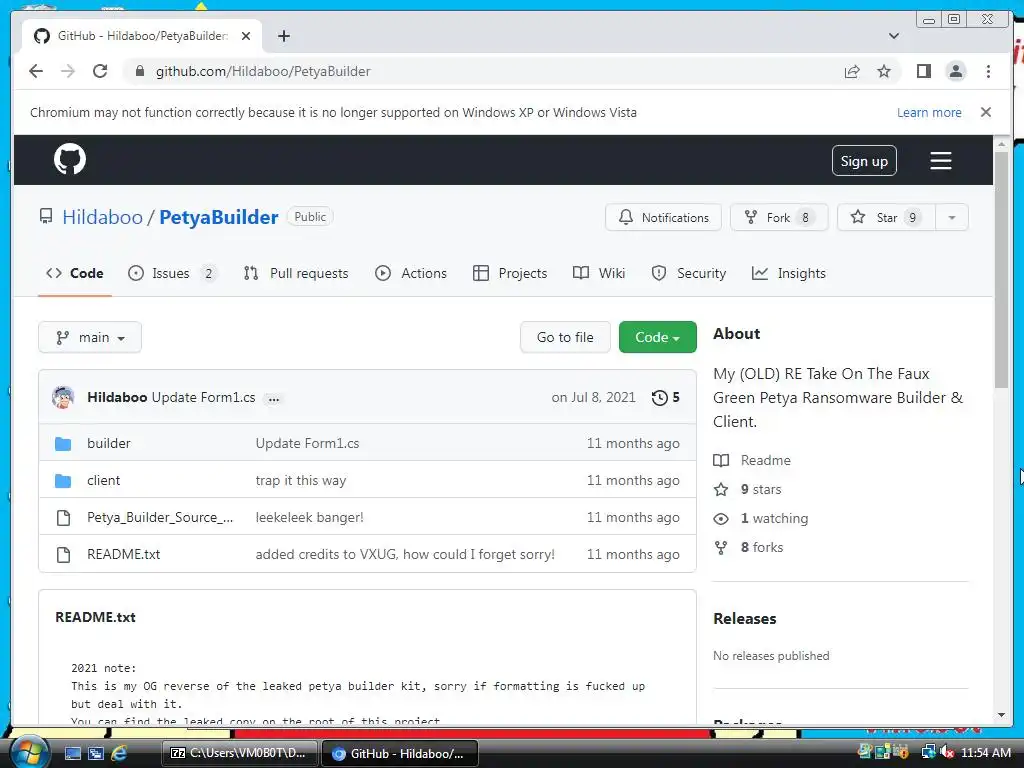
Task: Close the GitHub PetyaBuilder tab
Action: [x=246, y=36]
